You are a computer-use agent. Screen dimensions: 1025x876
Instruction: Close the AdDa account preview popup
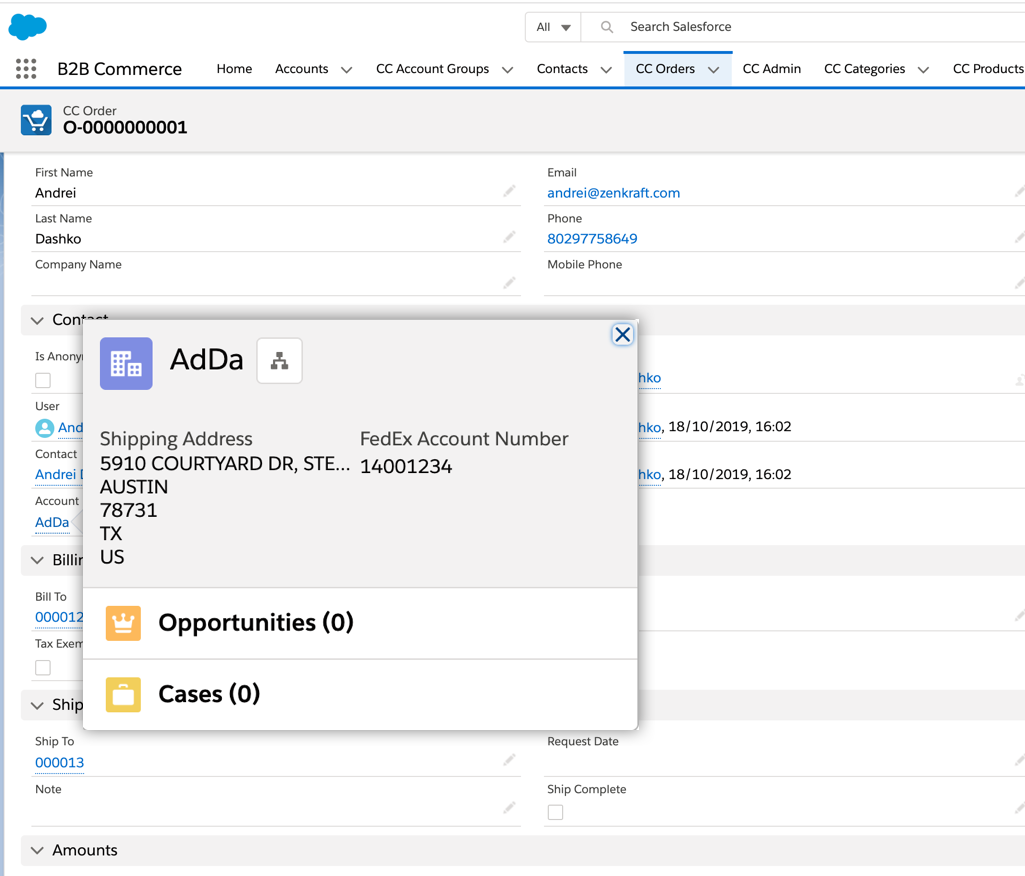(x=622, y=335)
